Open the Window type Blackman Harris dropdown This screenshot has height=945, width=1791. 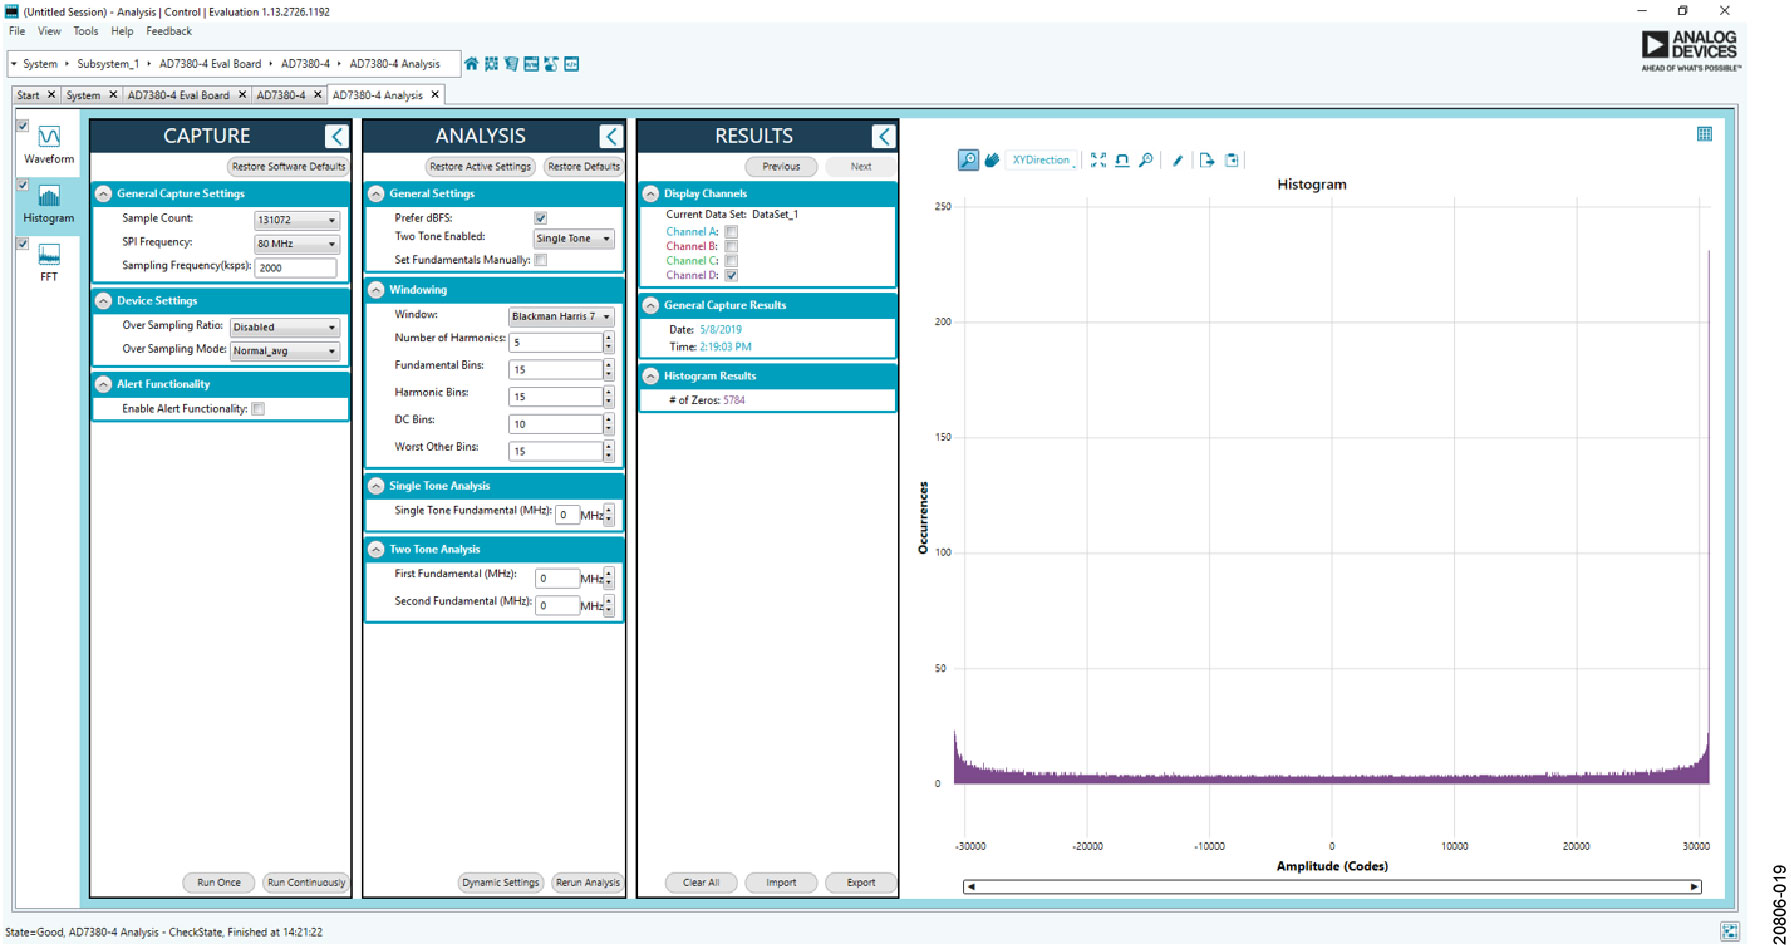pyautogui.click(x=560, y=317)
